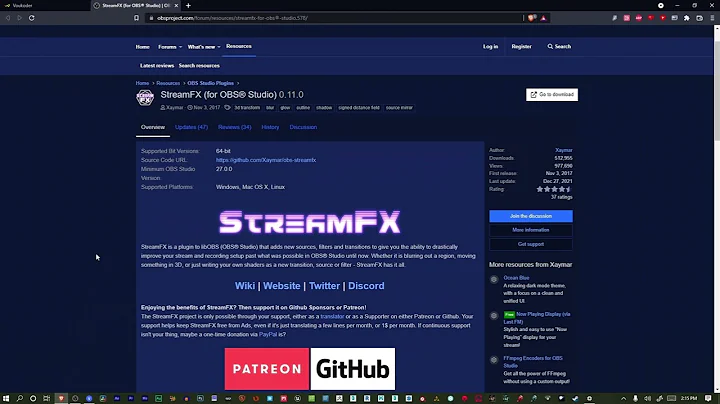Open the Brave shields lion icon

pyautogui.click(x=532, y=18)
